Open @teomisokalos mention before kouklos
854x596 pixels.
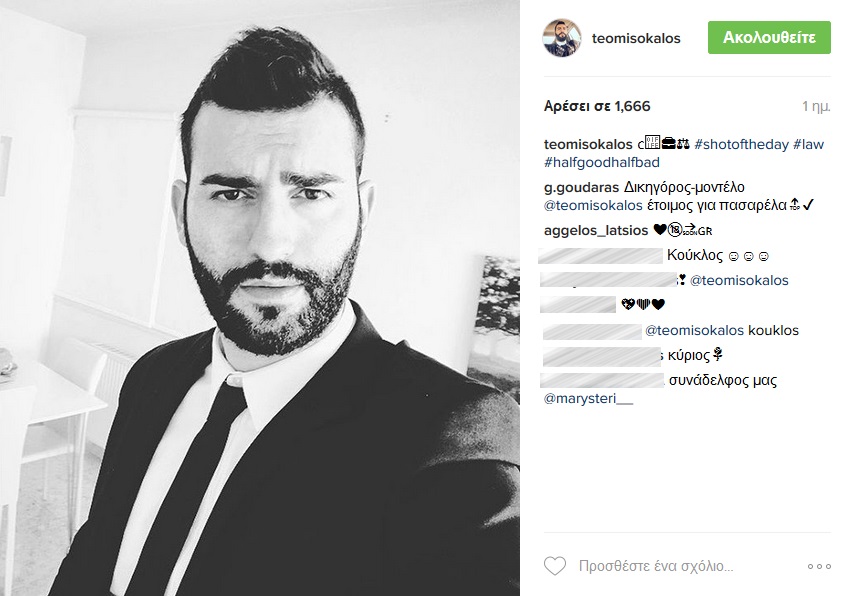(x=694, y=331)
